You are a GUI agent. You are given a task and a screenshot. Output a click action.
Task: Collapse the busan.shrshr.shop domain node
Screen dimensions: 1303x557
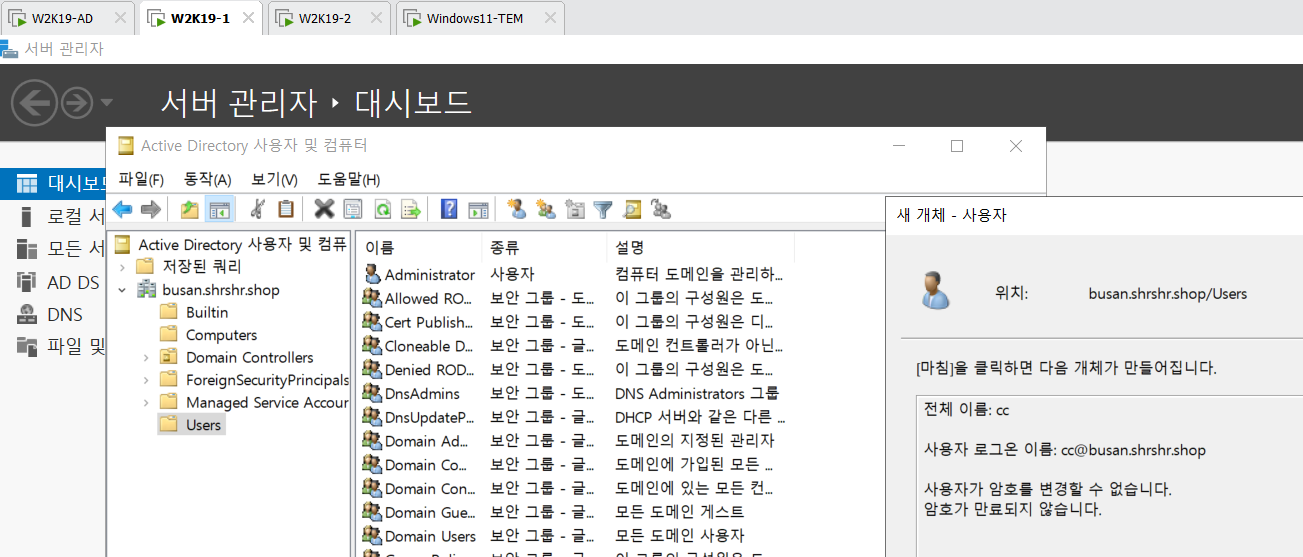click(122, 290)
